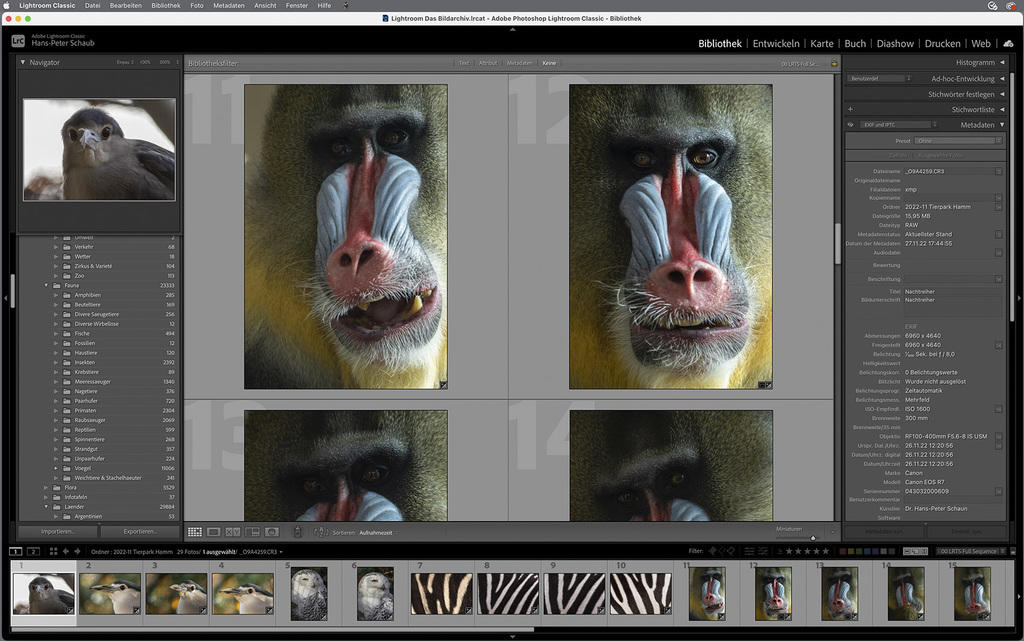Image resolution: width=1024 pixels, height=641 pixels.
Task: Toggle filmstrip filter switch at far right
Action: 1013,552
